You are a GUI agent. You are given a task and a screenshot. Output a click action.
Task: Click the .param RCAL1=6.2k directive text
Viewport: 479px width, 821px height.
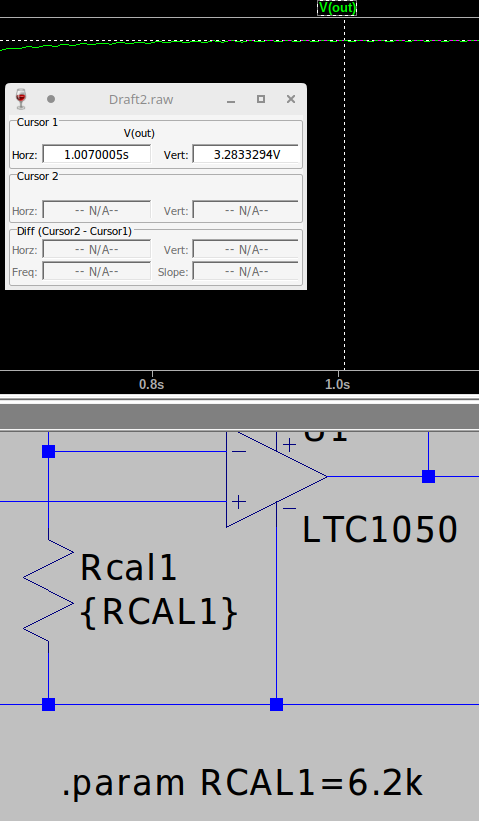point(242,783)
